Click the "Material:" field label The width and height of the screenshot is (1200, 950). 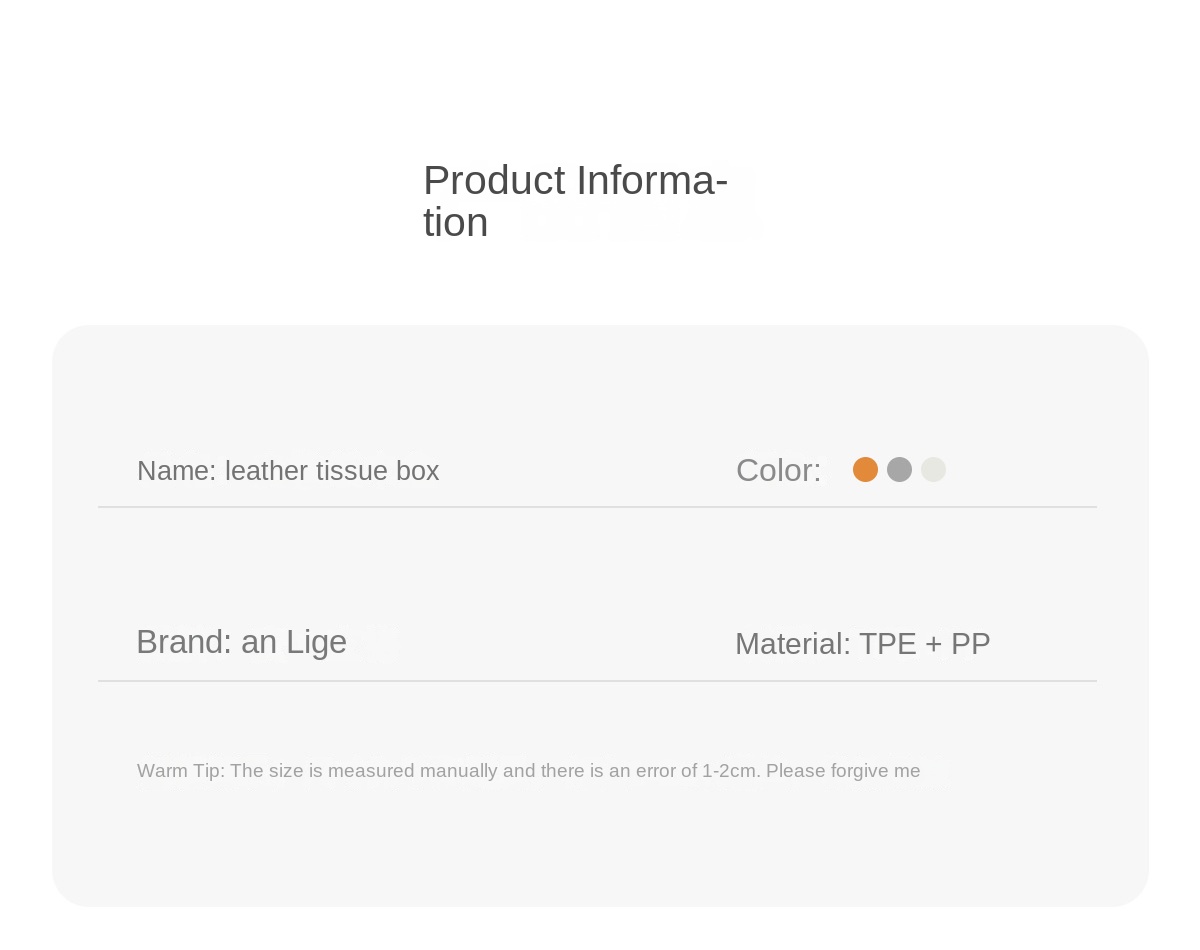tap(792, 644)
